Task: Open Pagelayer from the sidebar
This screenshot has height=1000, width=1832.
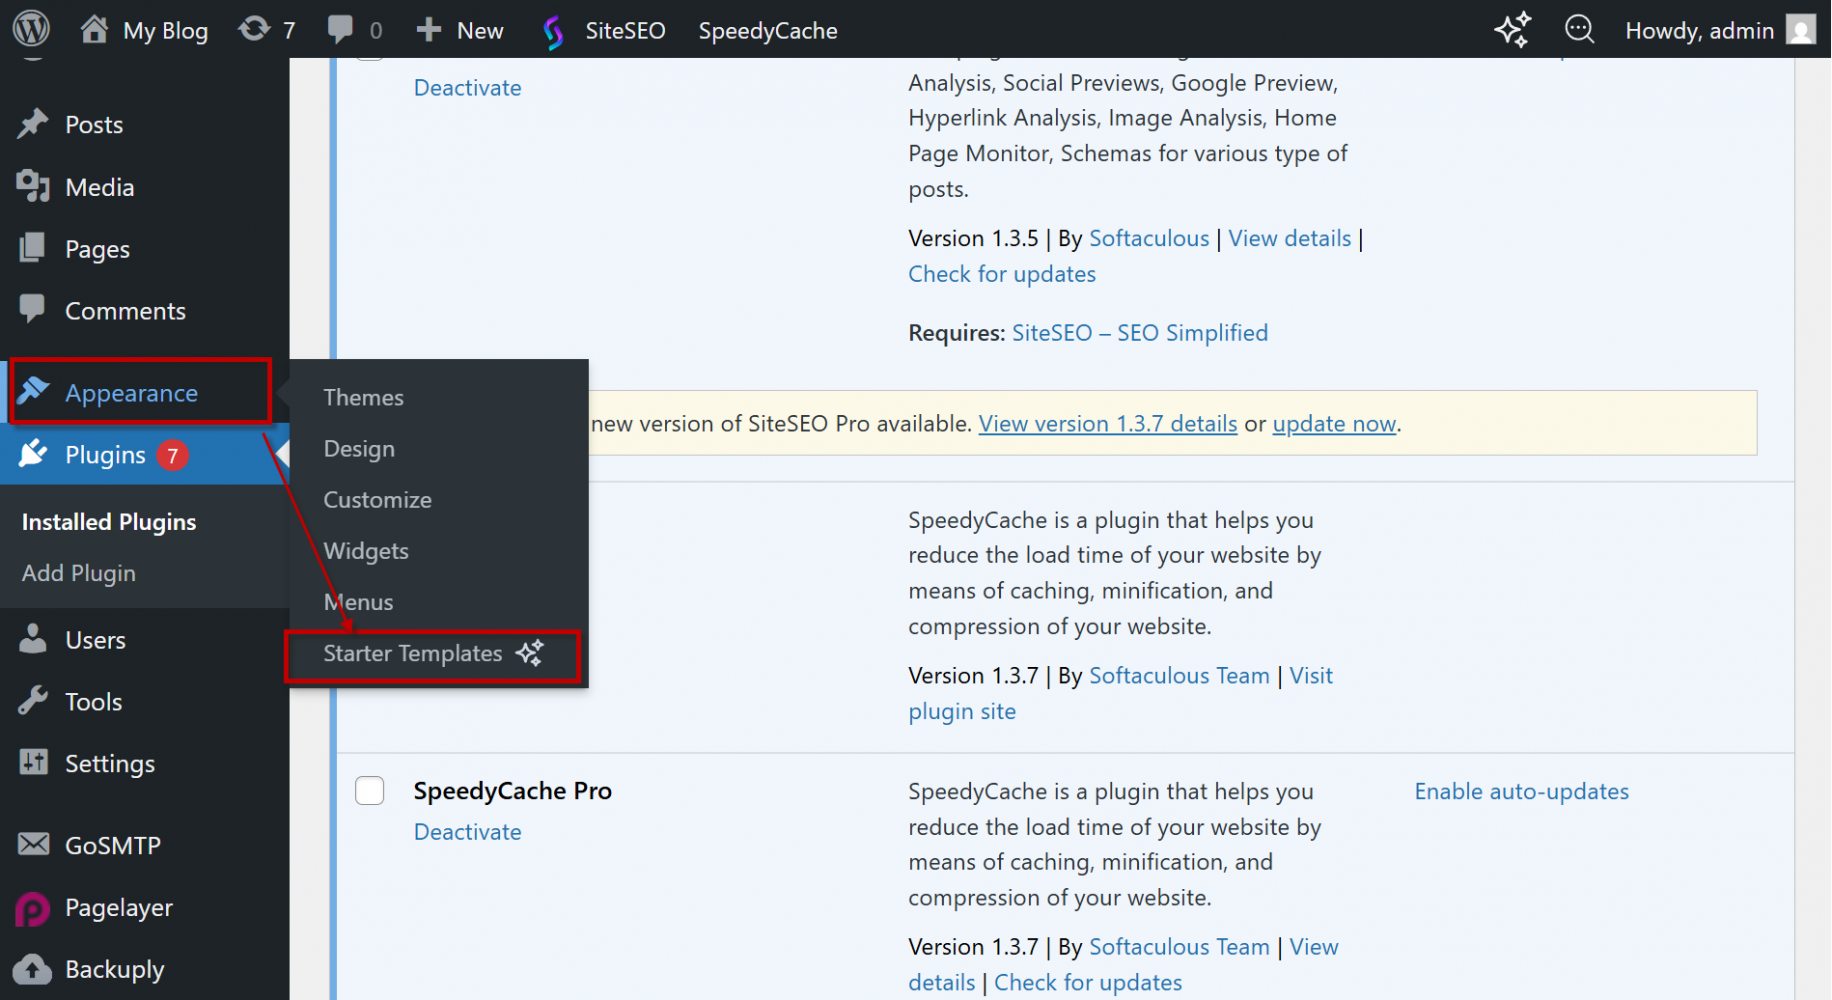Action: click(x=118, y=908)
